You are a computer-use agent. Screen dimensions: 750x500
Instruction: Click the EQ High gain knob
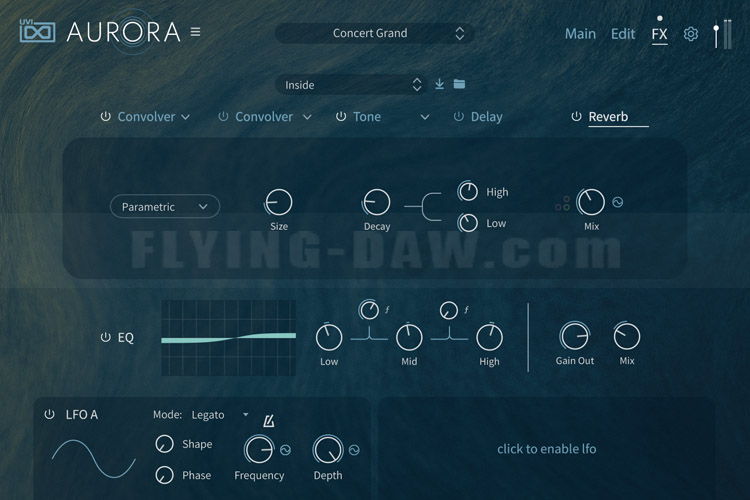[489, 337]
